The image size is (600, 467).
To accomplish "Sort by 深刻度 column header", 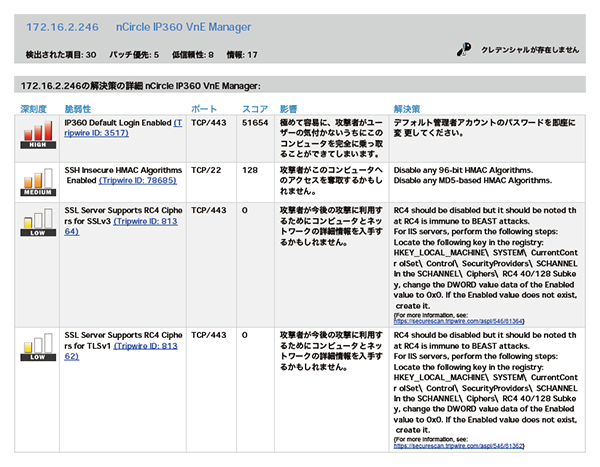I will 33,109.
